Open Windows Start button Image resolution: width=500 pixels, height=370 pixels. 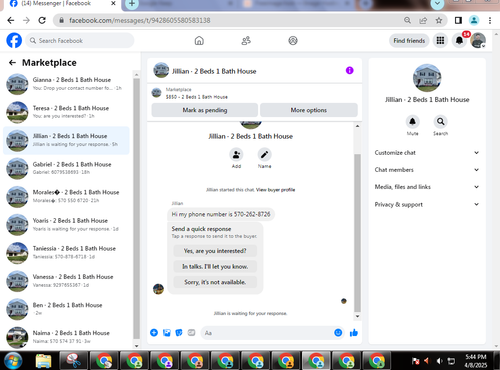tap(13, 361)
